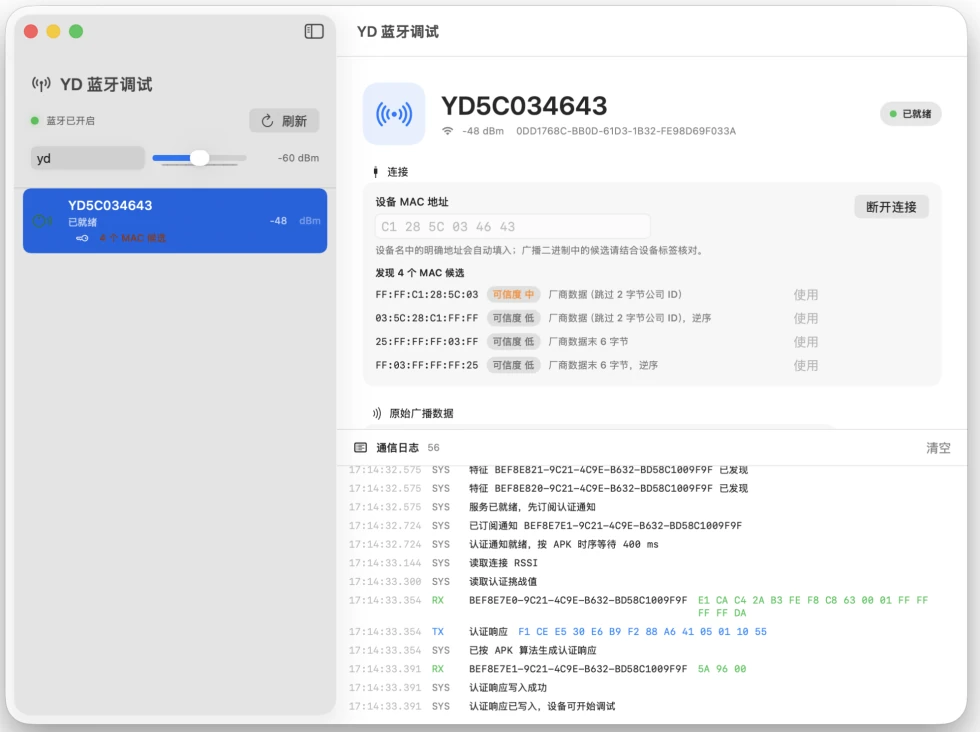Click the 可信度 中 confidence badge
The height and width of the screenshot is (732, 980).
point(513,294)
